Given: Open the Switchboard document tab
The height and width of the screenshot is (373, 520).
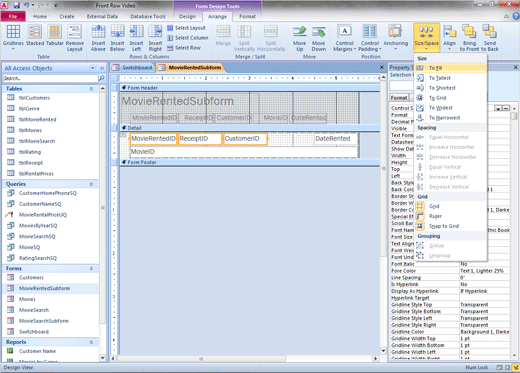Looking at the screenshot, I should [x=133, y=68].
